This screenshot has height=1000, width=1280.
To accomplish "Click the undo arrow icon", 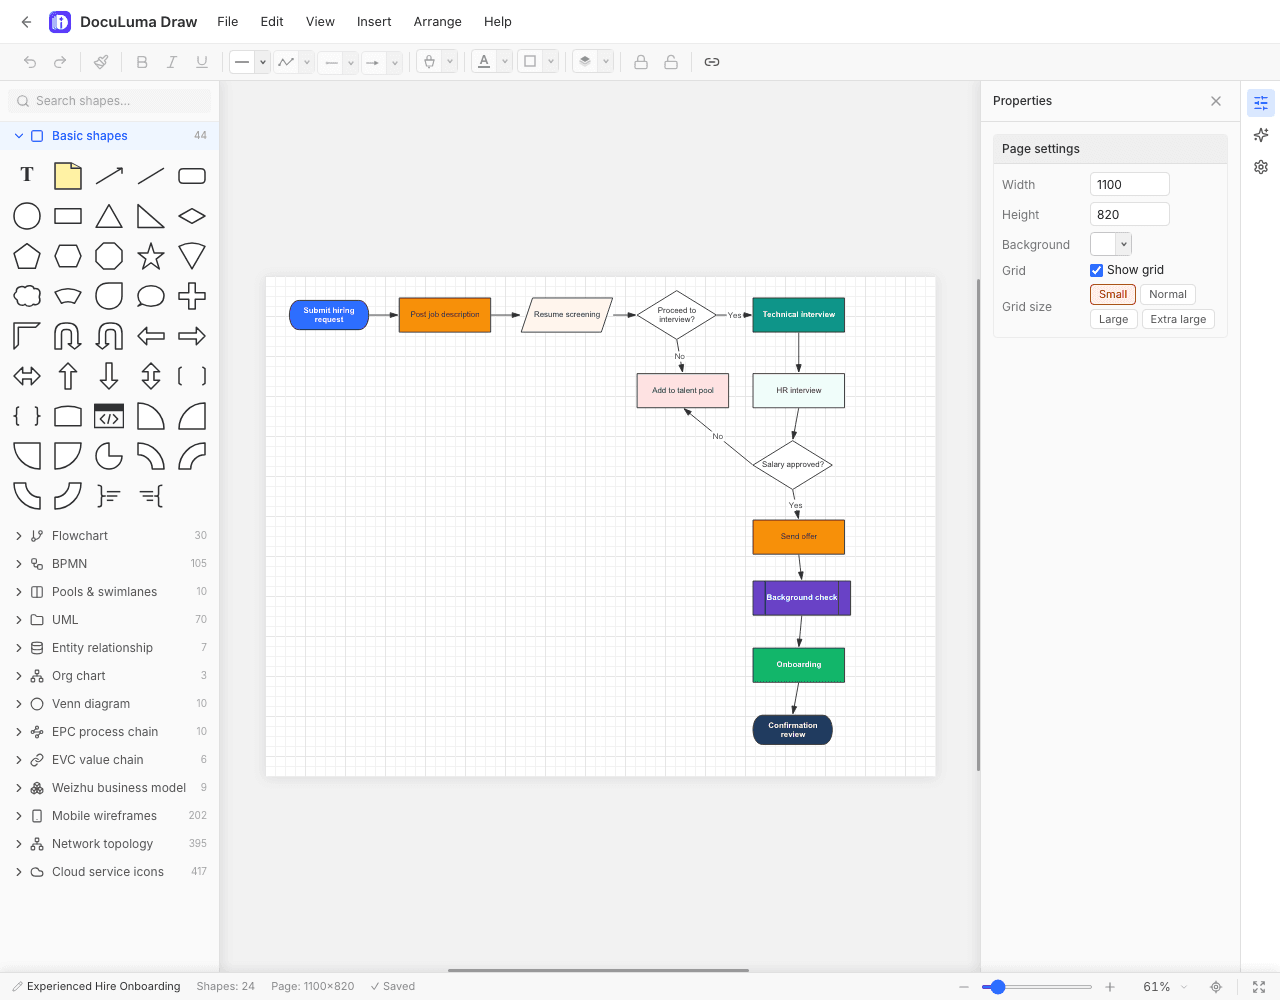I will [30, 62].
